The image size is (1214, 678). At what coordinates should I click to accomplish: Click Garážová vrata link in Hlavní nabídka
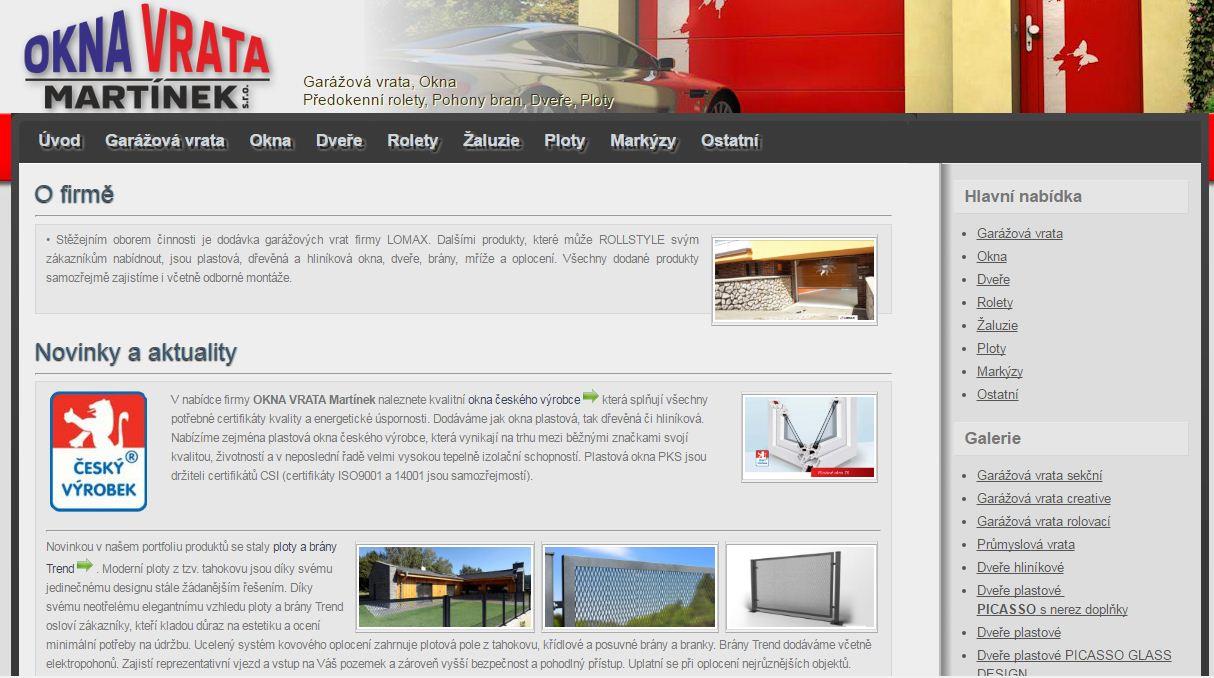[x=1020, y=234]
